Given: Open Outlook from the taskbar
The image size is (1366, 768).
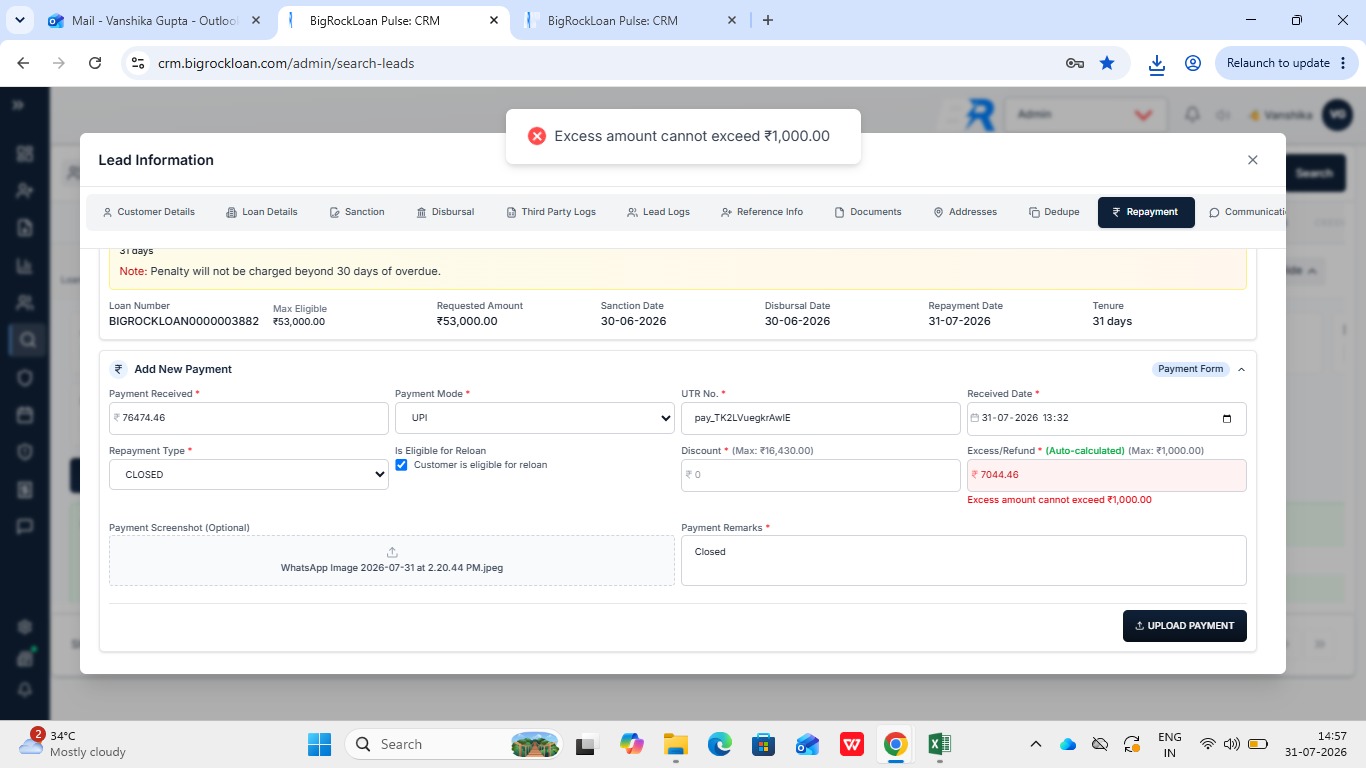Looking at the screenshot, I should pyautogui.click(x=808, y=744).
